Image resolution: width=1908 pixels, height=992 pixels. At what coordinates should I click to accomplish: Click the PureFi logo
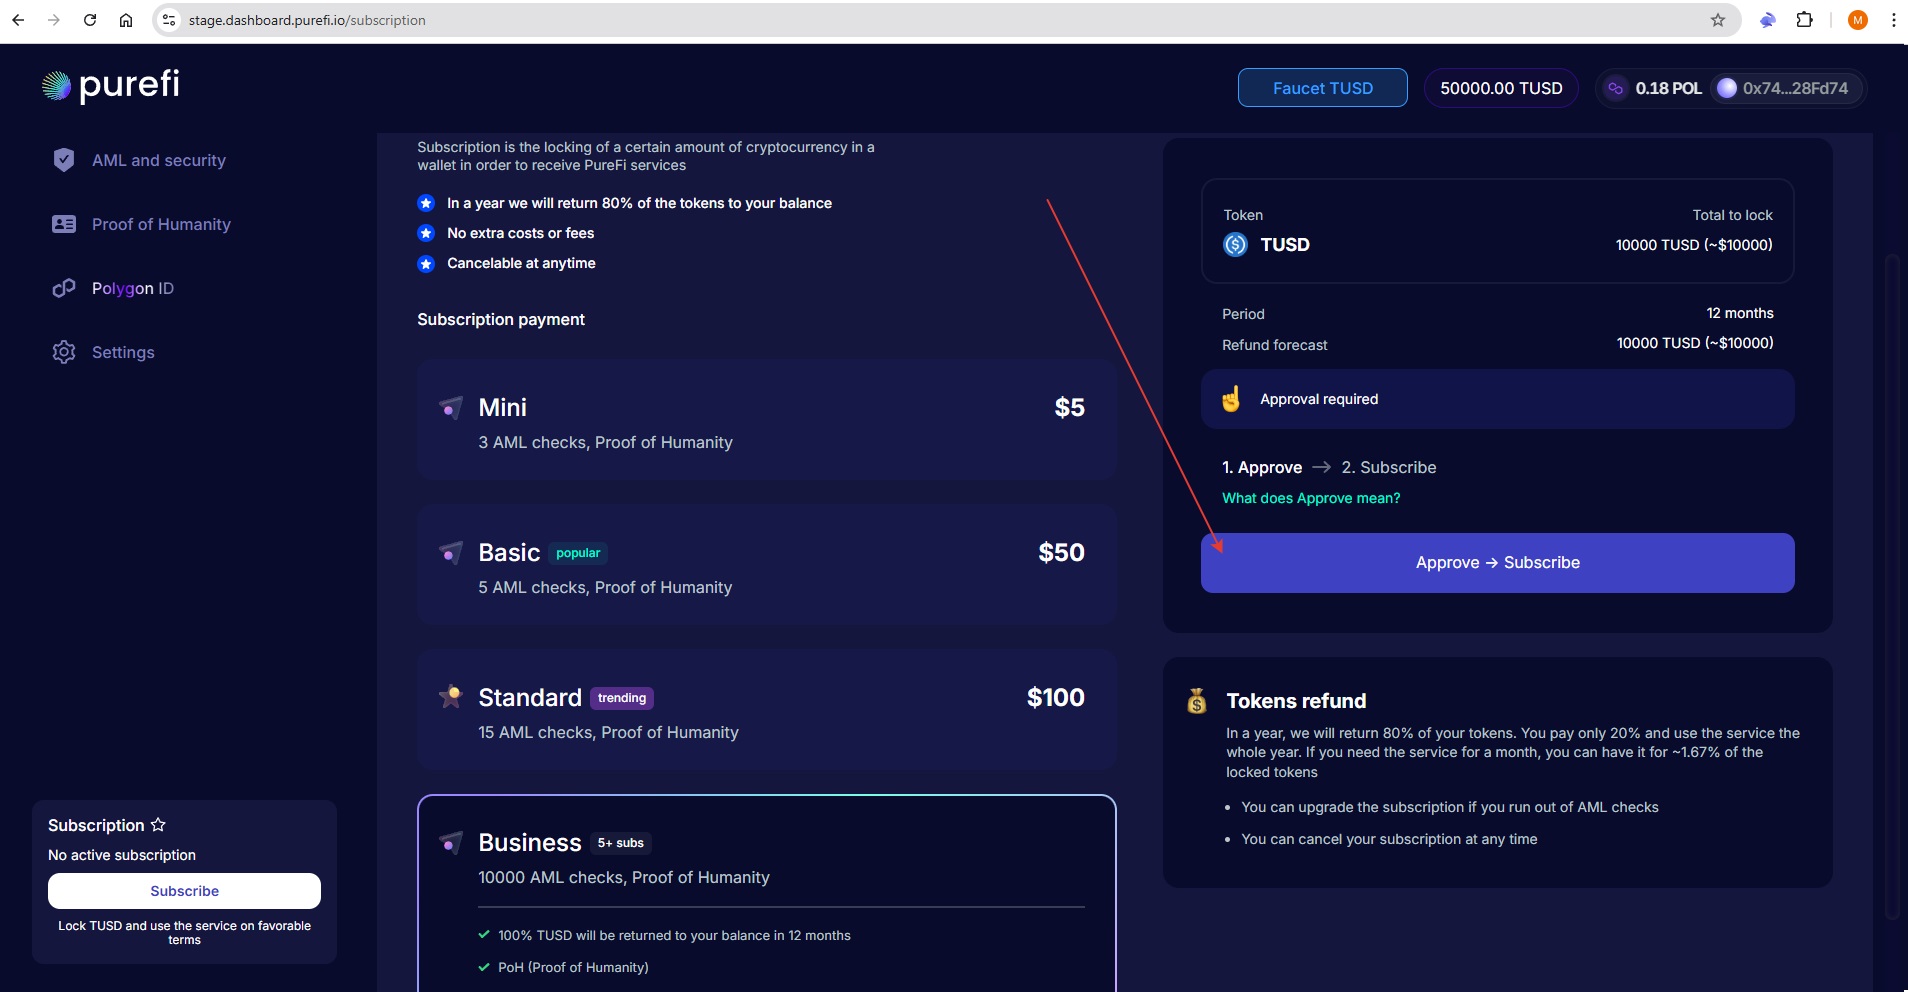point(111,86)
